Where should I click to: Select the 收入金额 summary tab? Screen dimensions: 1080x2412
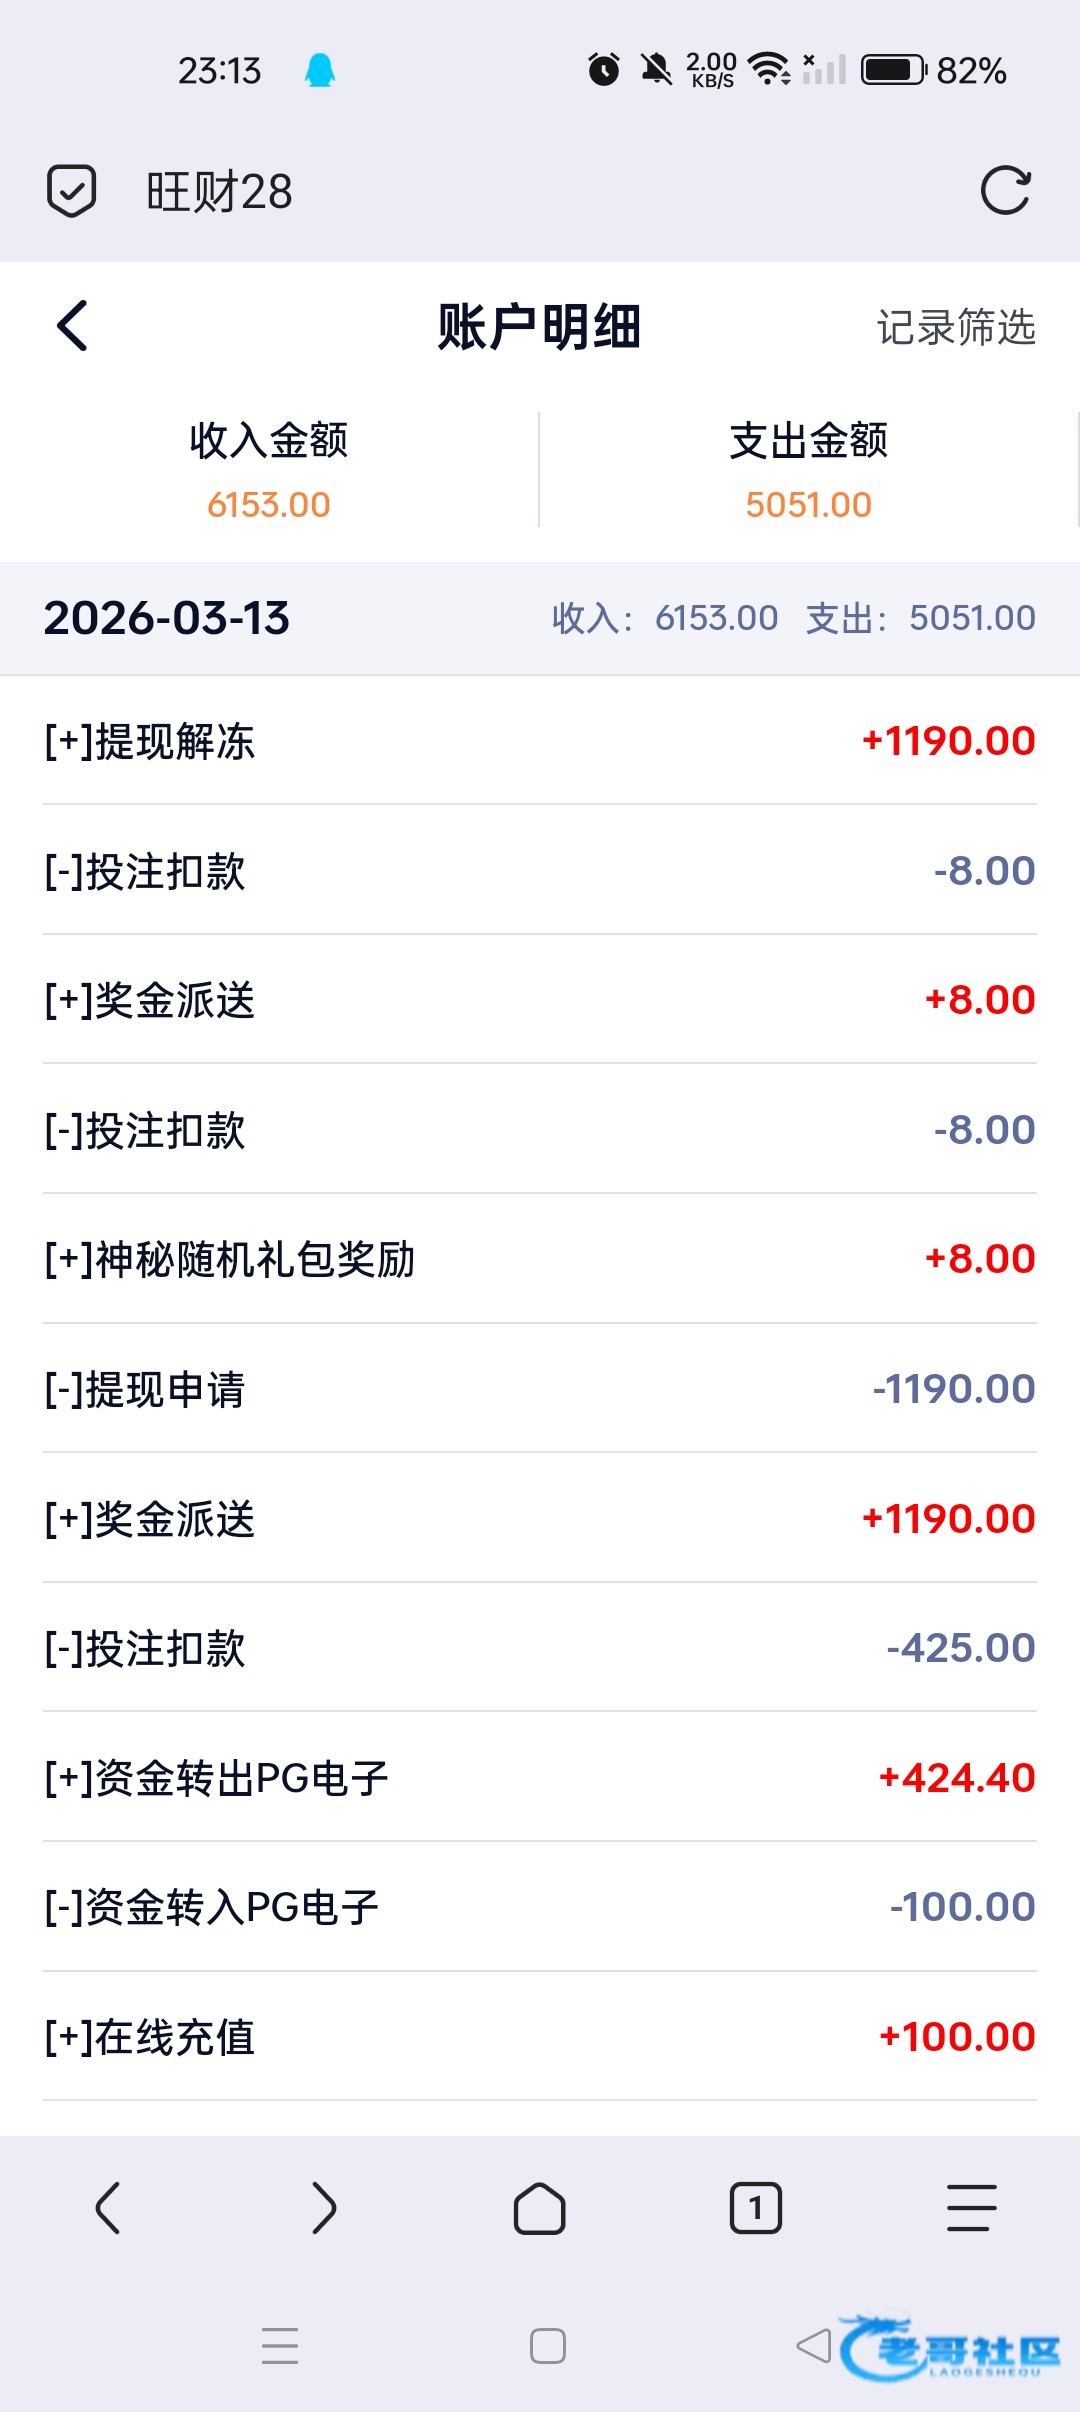(x=269, y=470)
